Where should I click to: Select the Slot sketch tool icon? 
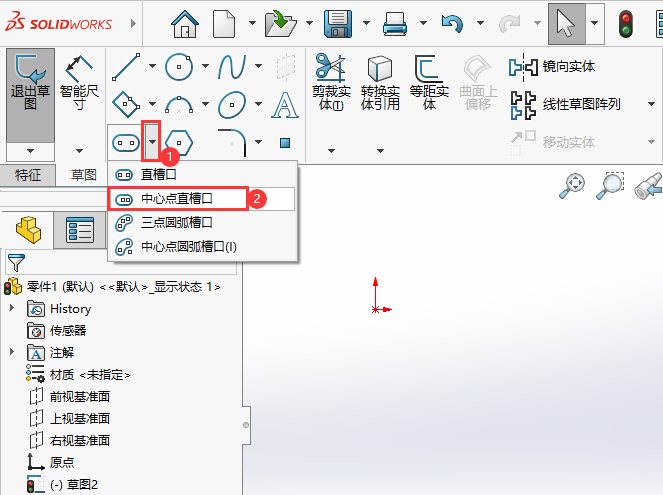pos(126,143)
